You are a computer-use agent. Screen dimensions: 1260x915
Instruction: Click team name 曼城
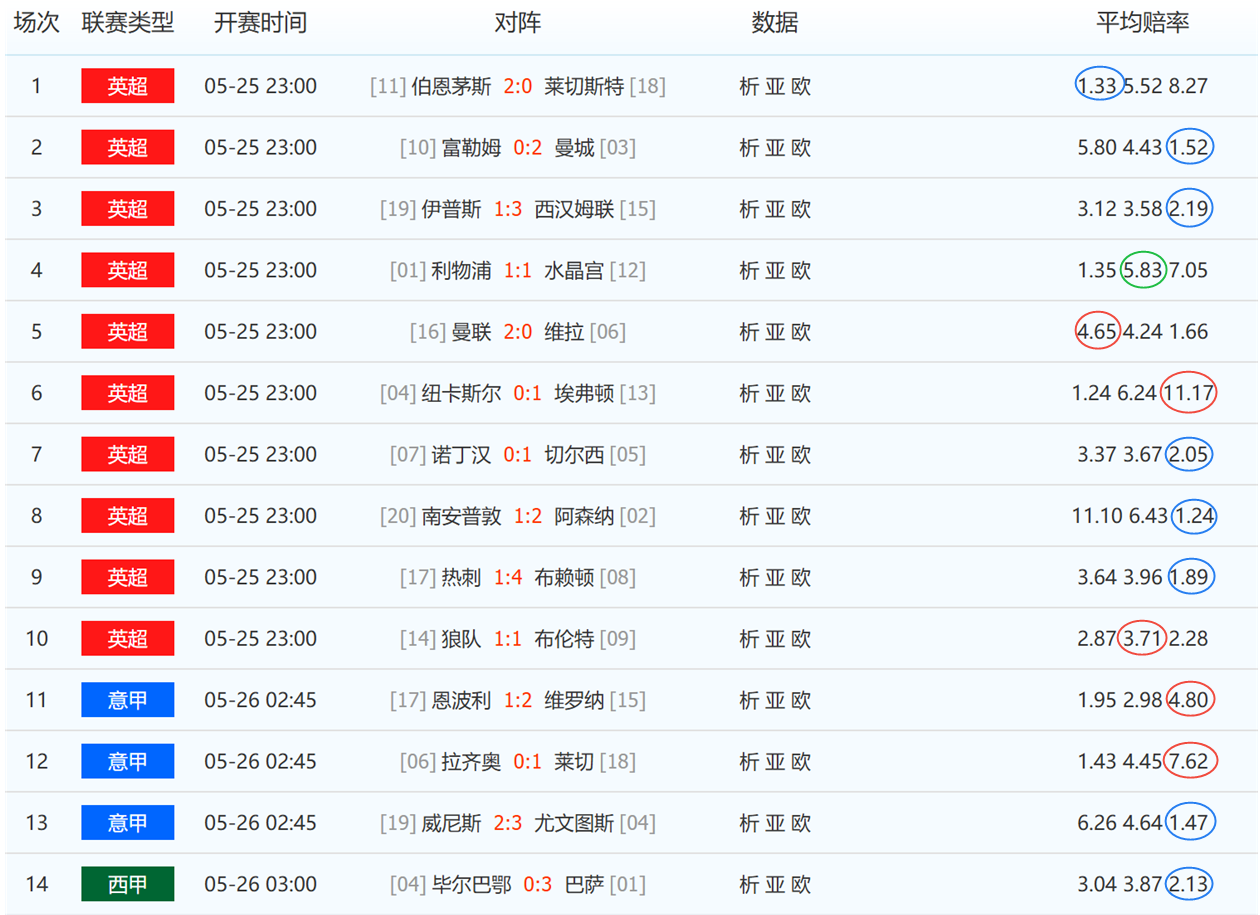click(x=574, y=148)
